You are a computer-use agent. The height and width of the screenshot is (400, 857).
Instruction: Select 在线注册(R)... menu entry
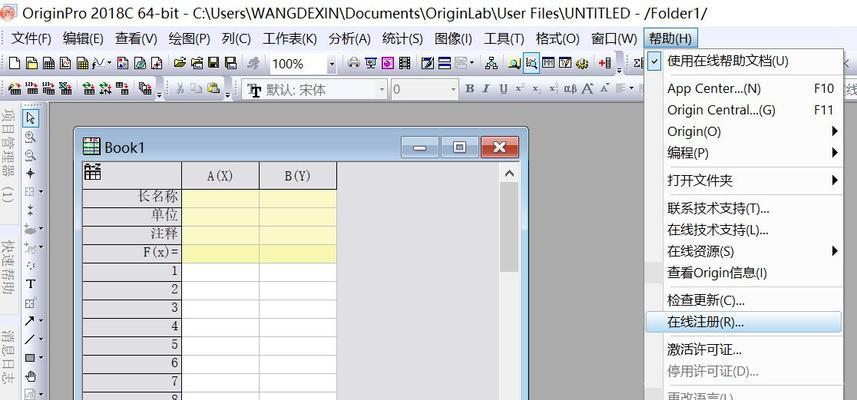point(743,322)
